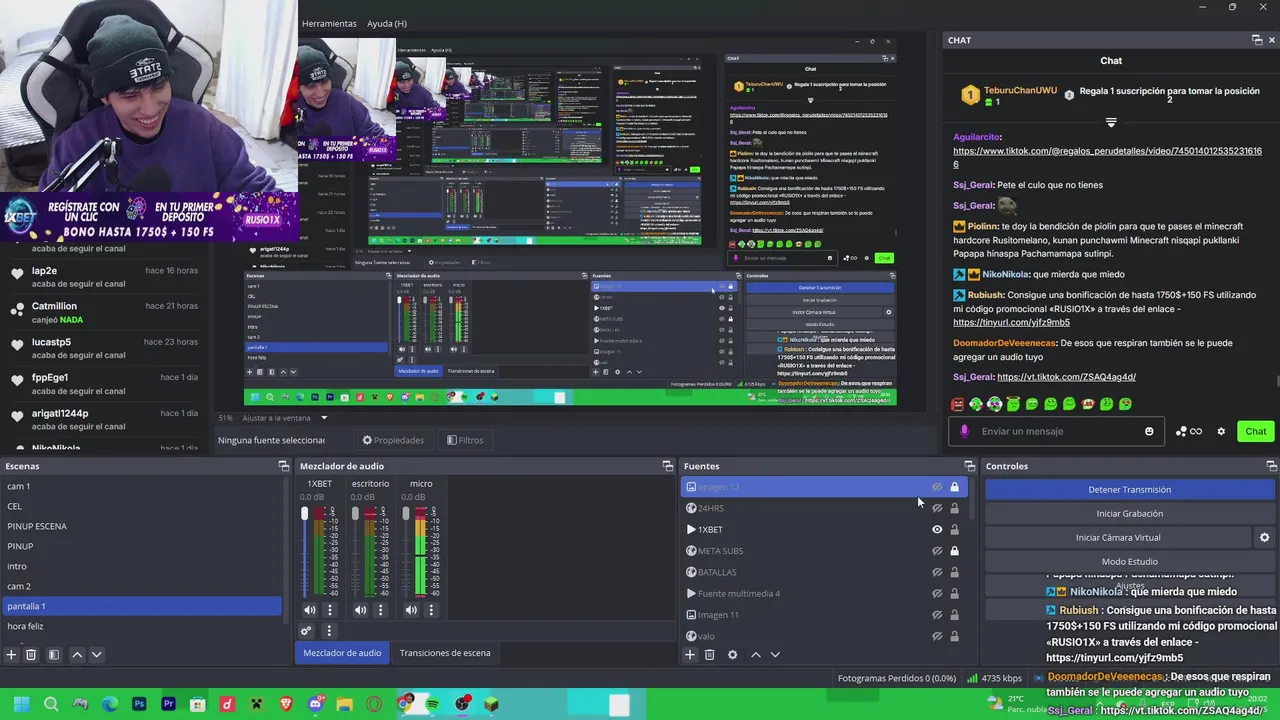
Task: Lock the Imagen 11 source
Action: 954,615
